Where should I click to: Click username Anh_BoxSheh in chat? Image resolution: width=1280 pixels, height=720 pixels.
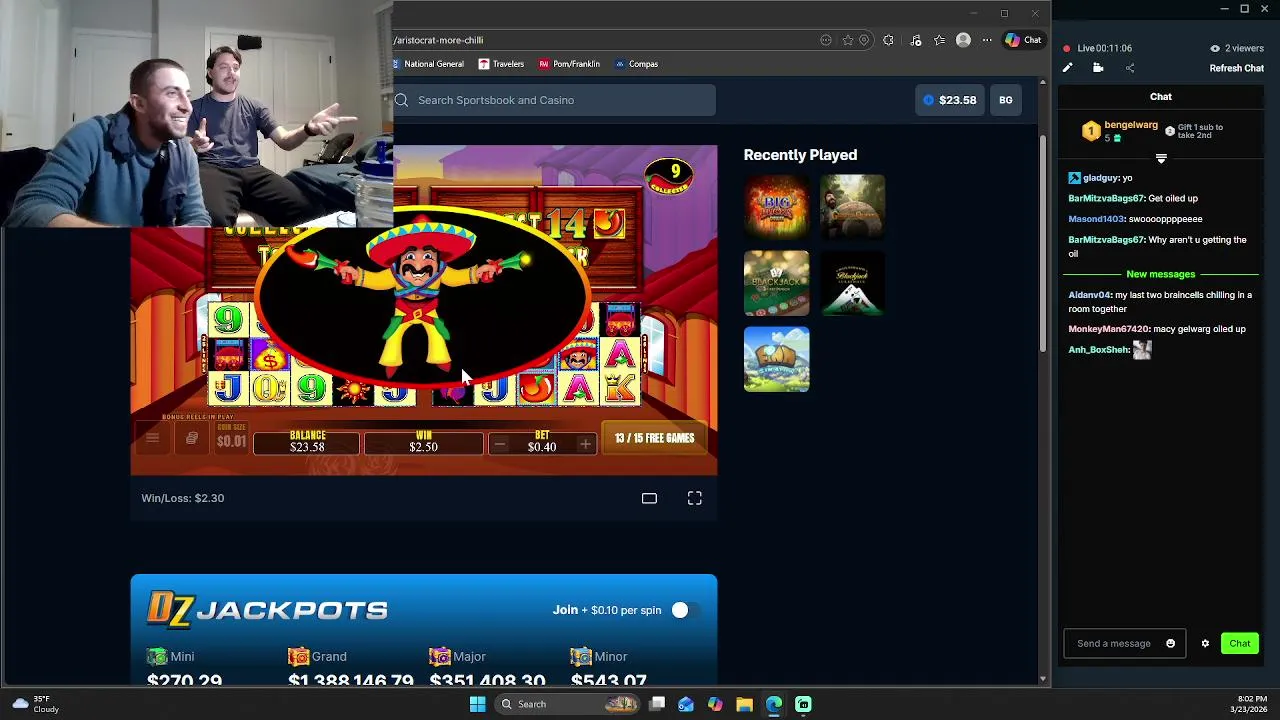pyautogui.click(x=1099, y=350)
